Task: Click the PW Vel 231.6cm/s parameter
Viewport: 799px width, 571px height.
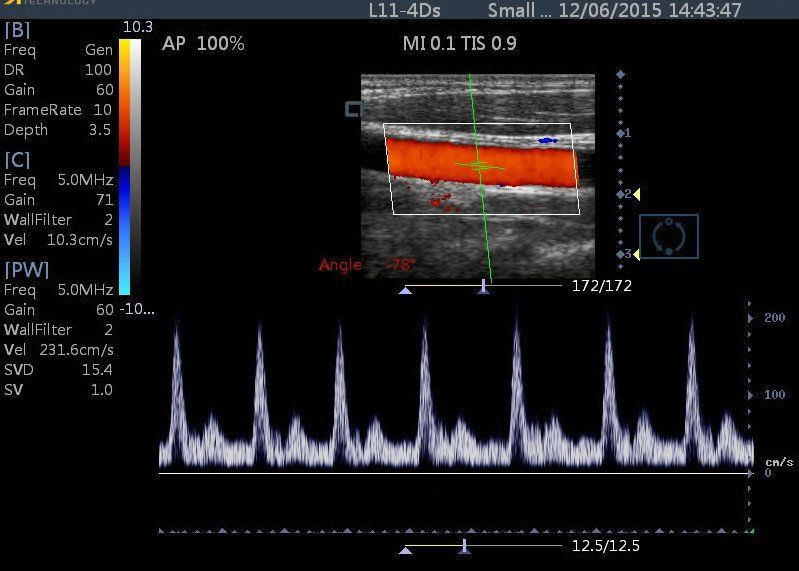Action: 58,350
